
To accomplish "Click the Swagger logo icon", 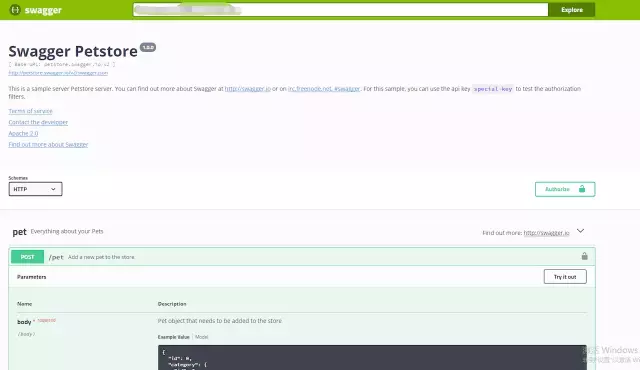I will point(15,10).
